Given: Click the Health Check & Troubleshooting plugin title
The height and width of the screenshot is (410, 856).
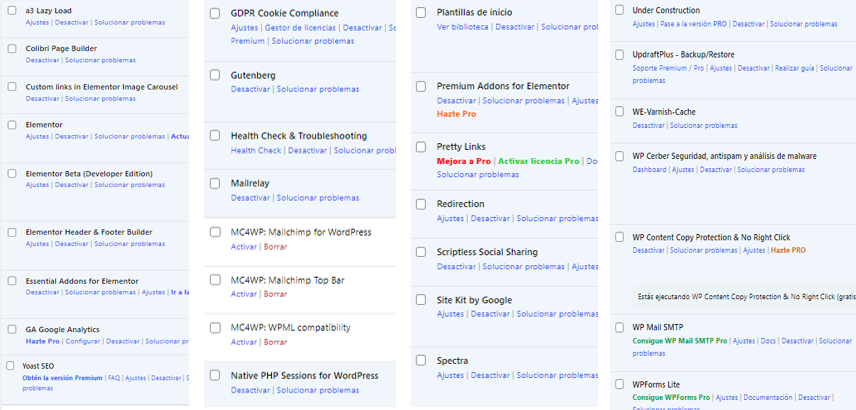Looking at the screenshot, I should [299, 136].
